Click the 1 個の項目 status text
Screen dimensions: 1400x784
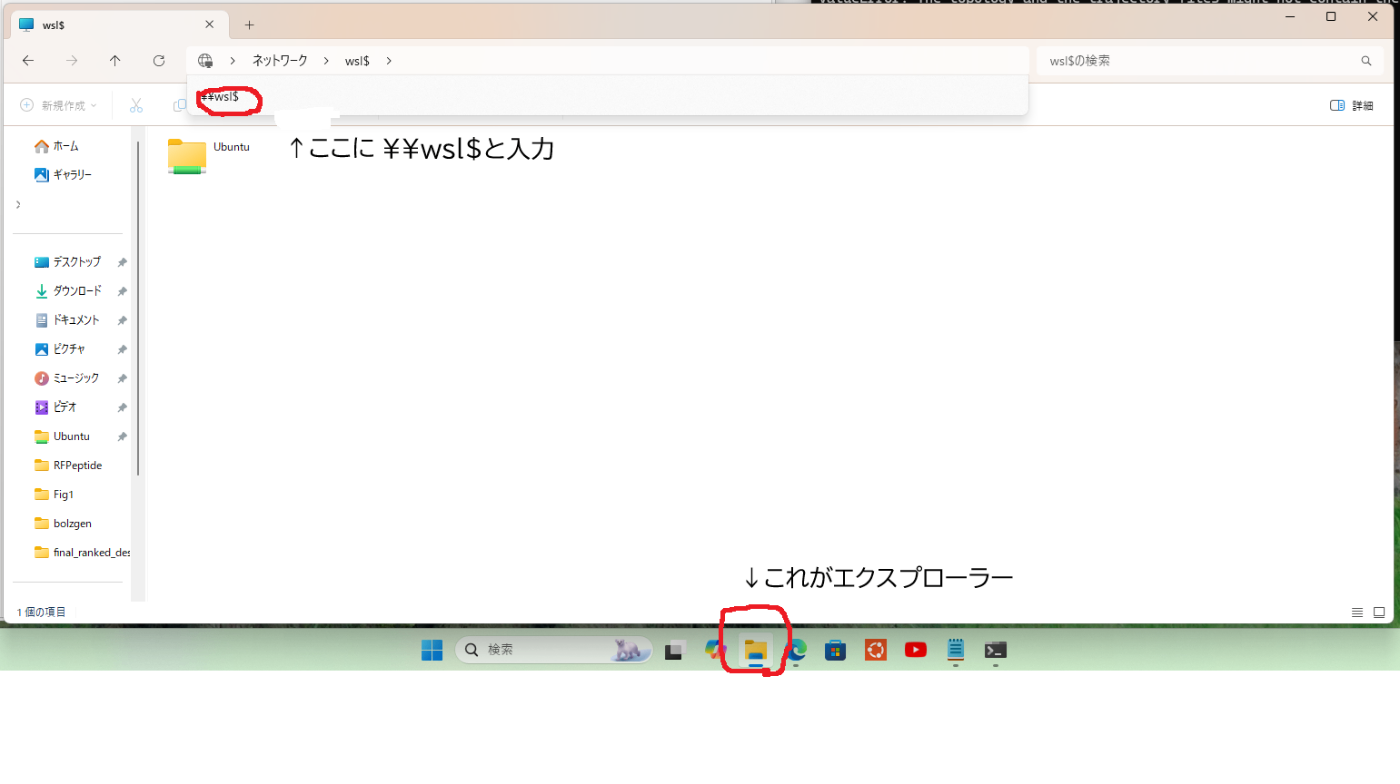coord(41,612)
